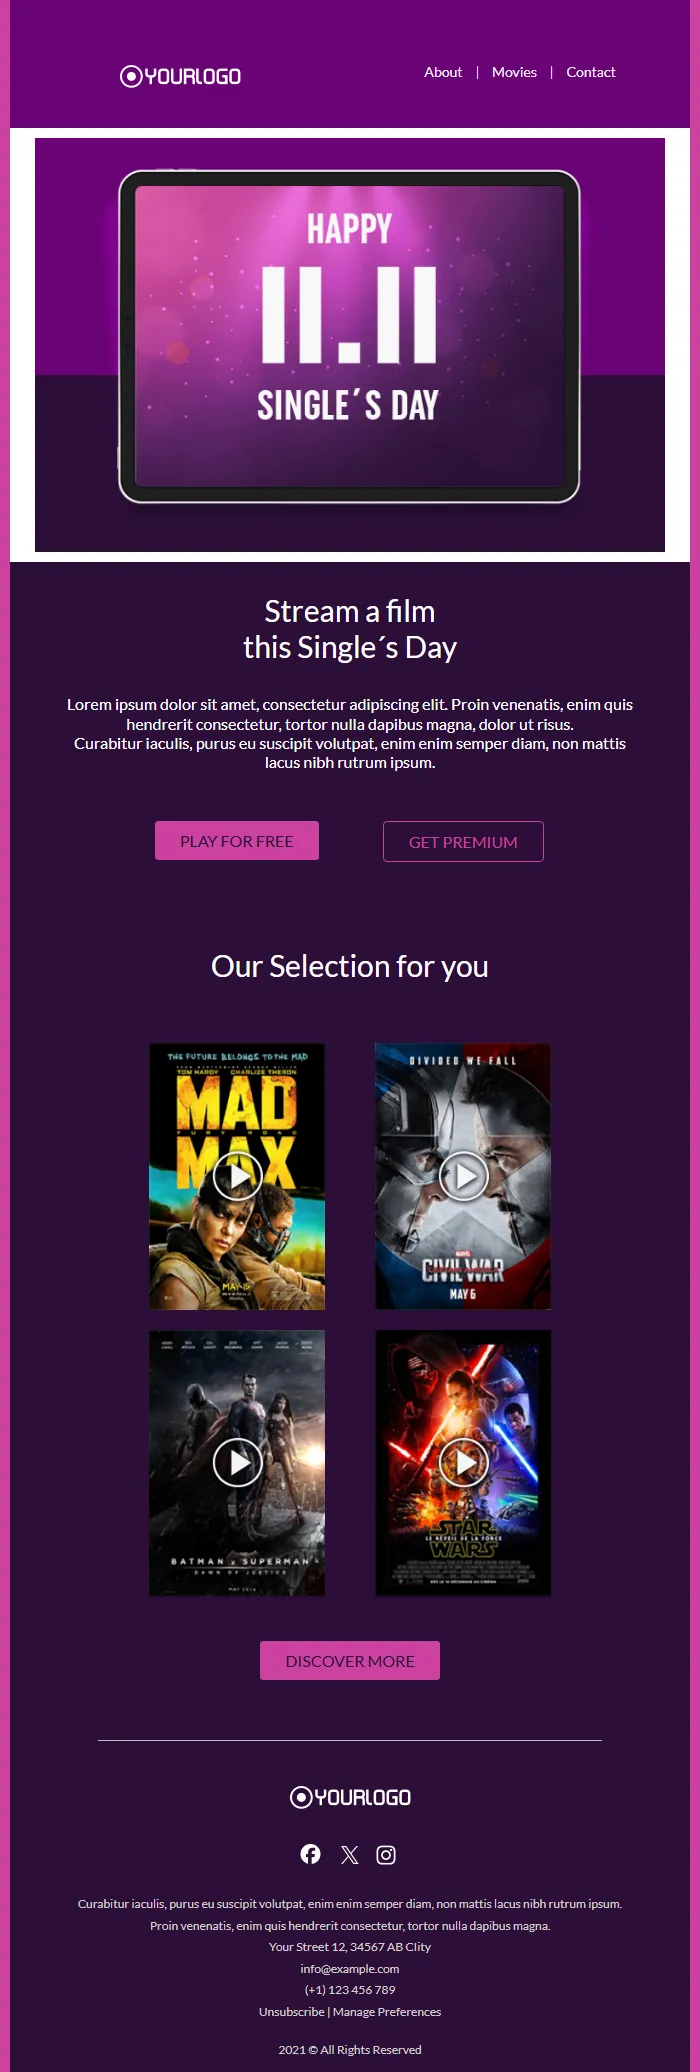Click the Get Premium button
This screenshot has width=700, height=2072.
(x=463, y=842)
